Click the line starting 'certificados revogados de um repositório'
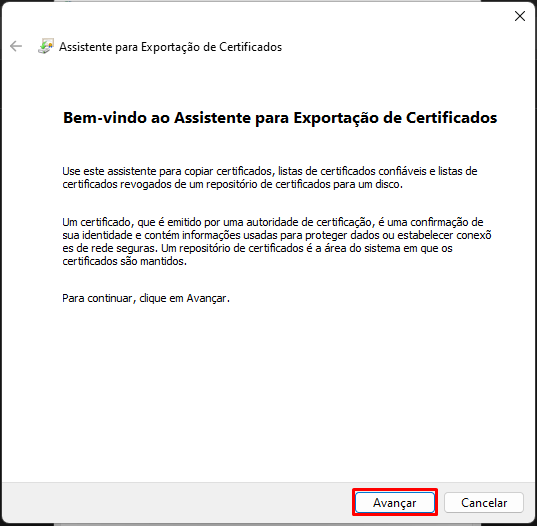This screenshot has width=537, height=526. [233, 184]
